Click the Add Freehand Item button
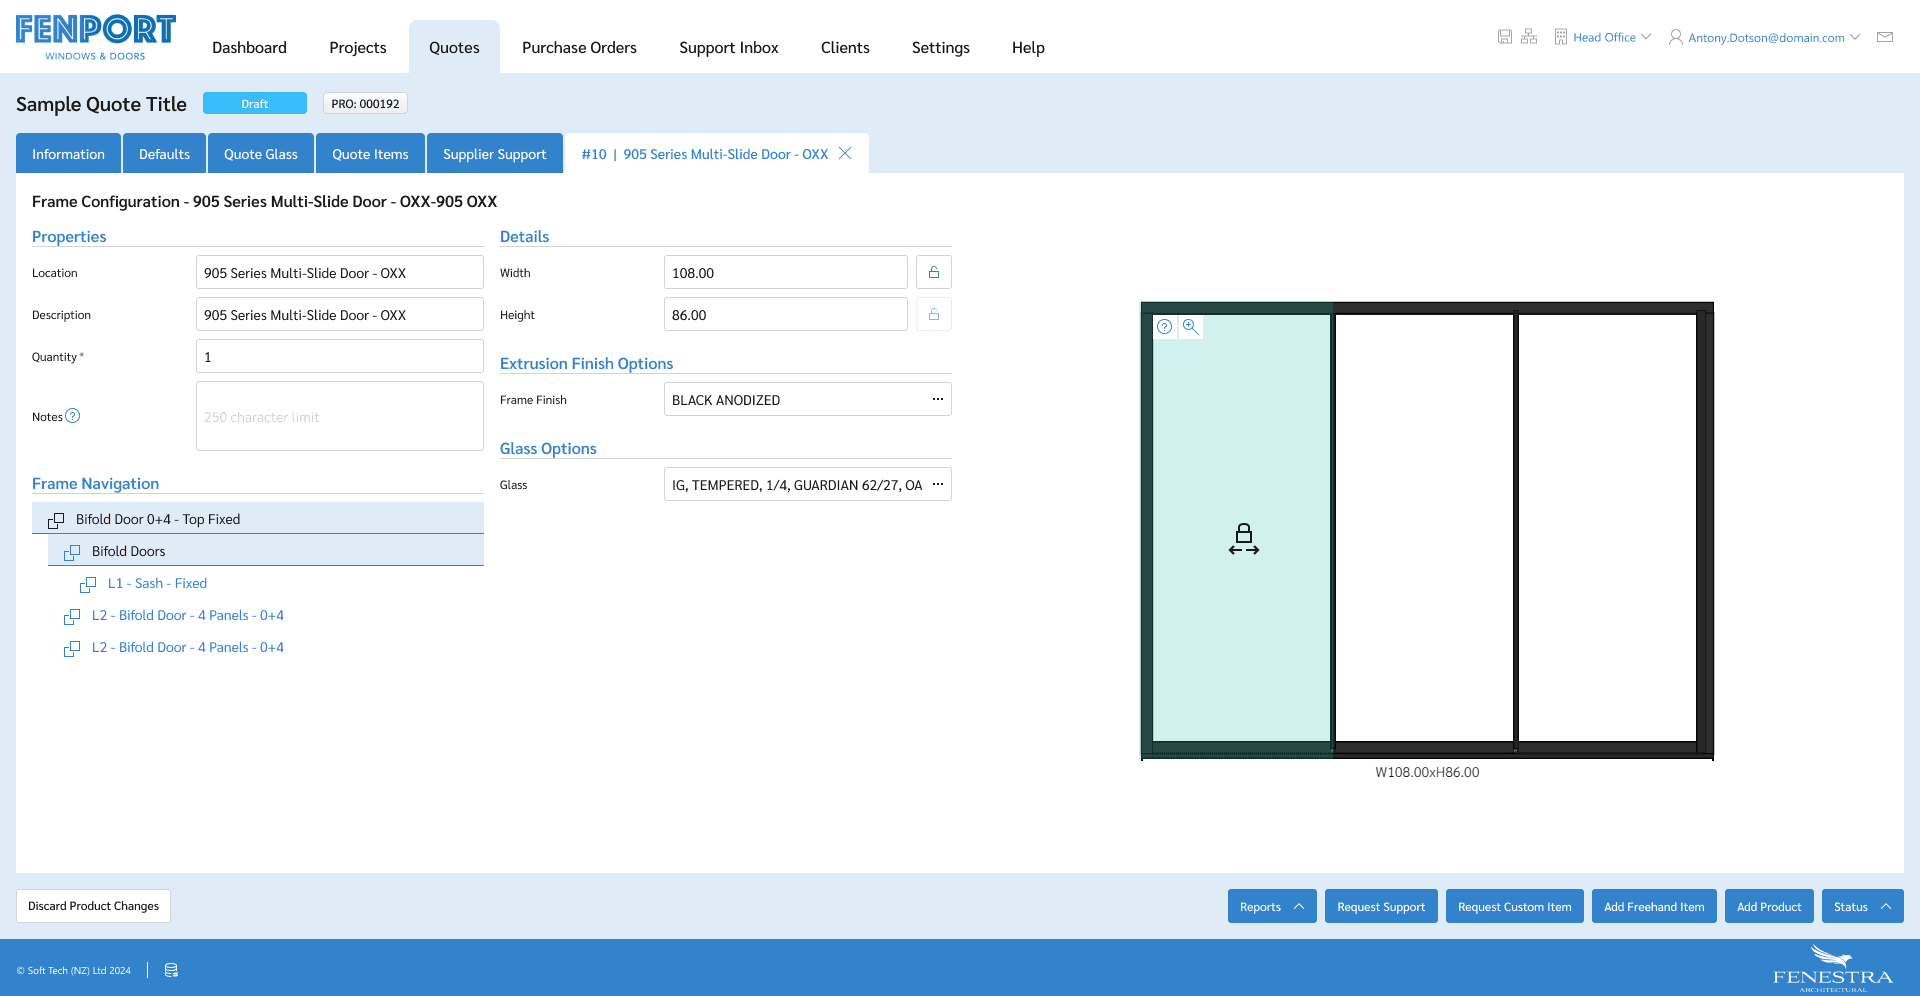The height and width of the screenshot is (996, 1920). pos(1654,906)
